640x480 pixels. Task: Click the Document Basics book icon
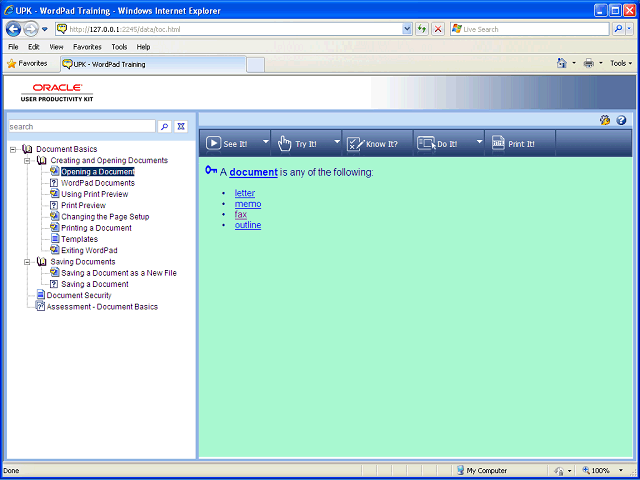(x=27, y=149)
